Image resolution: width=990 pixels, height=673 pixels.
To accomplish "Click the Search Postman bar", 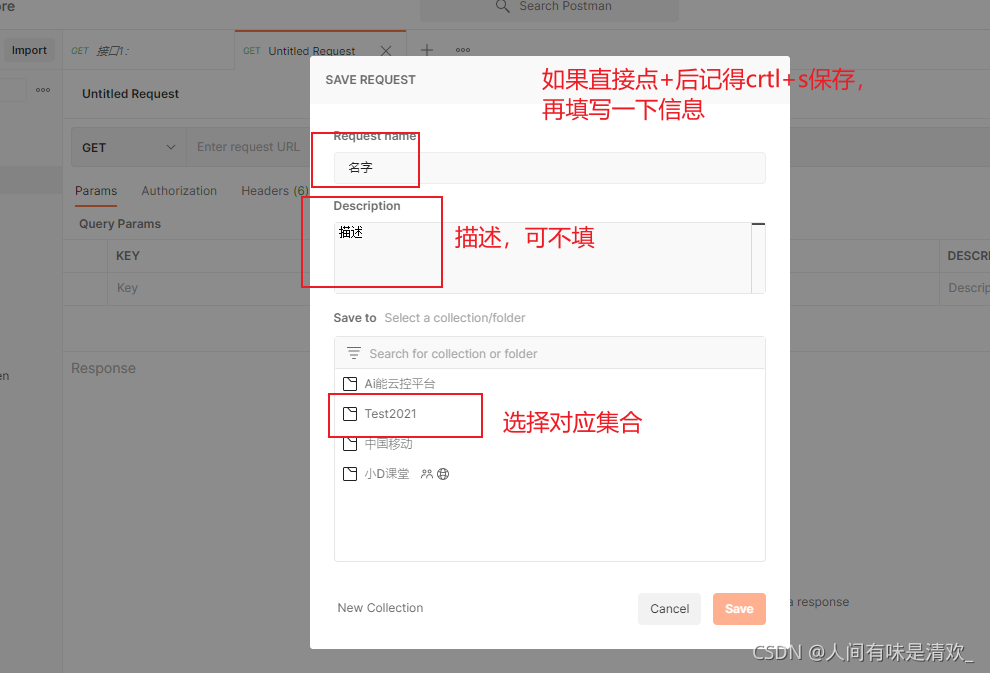I will click(549, 8).
